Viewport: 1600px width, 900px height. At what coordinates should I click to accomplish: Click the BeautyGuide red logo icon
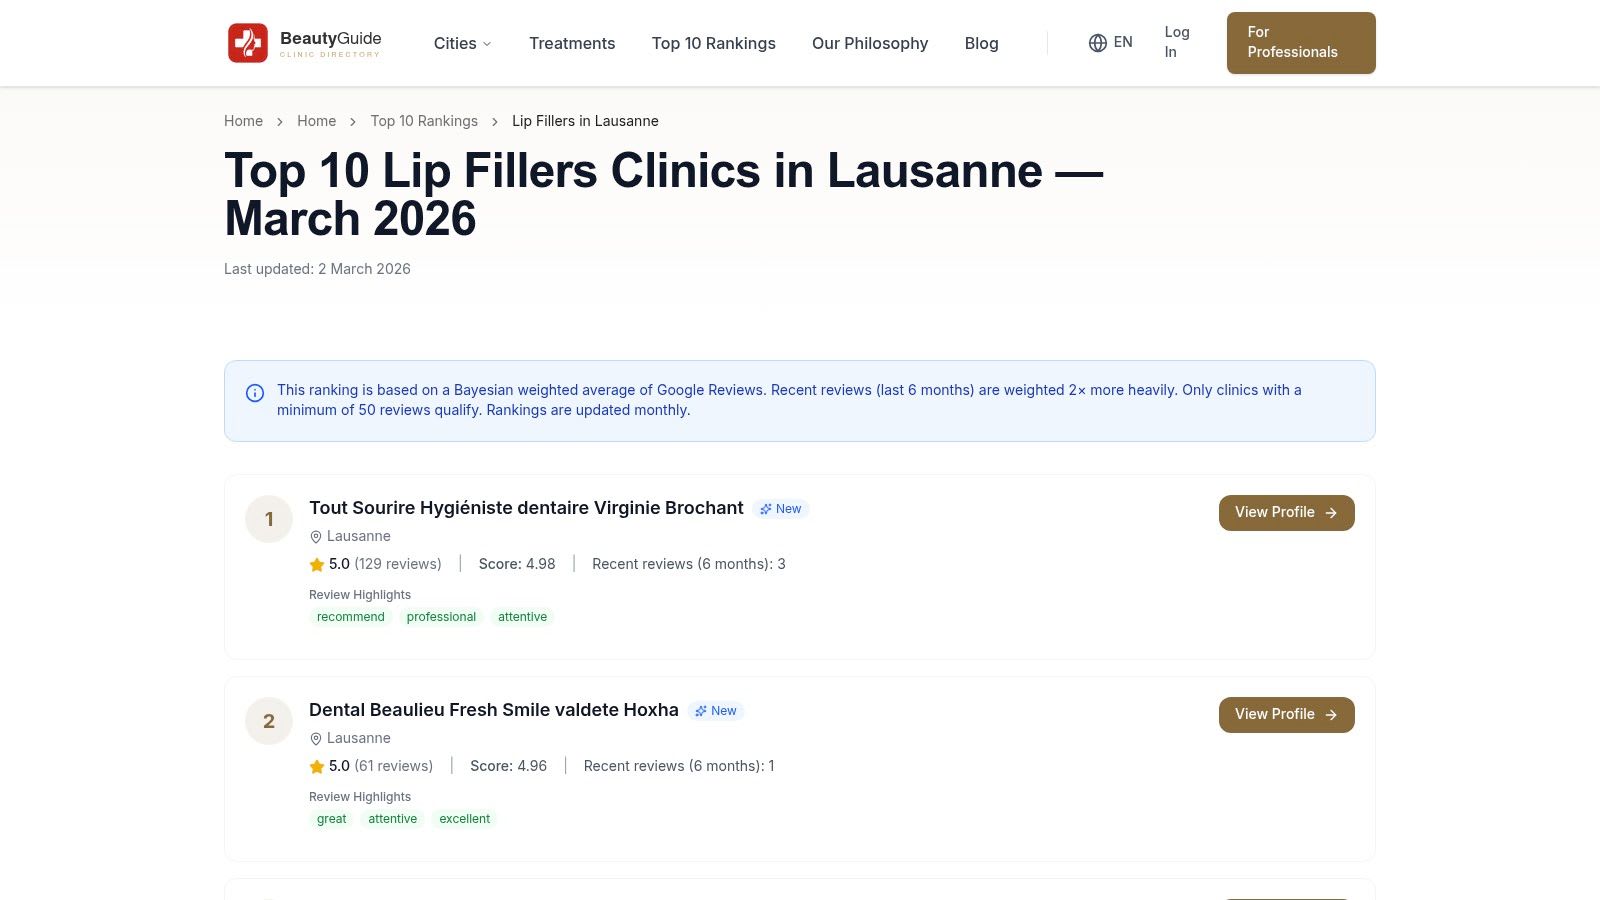pos(248,43)
